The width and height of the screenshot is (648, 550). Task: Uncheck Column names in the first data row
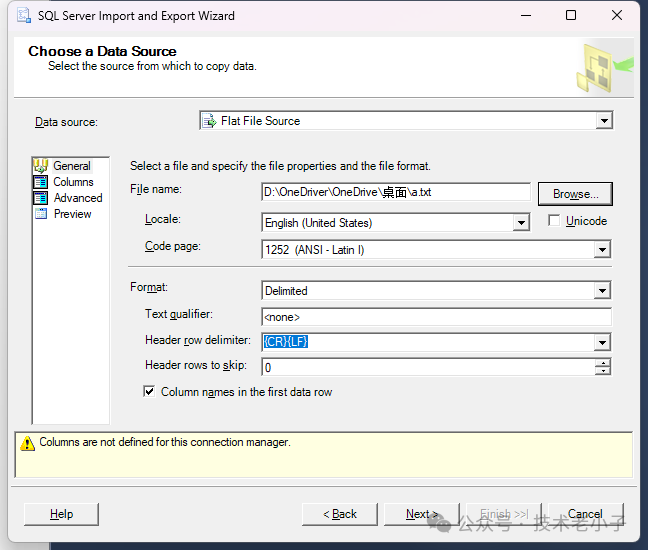pyautogui.click(x=150, y=392)
